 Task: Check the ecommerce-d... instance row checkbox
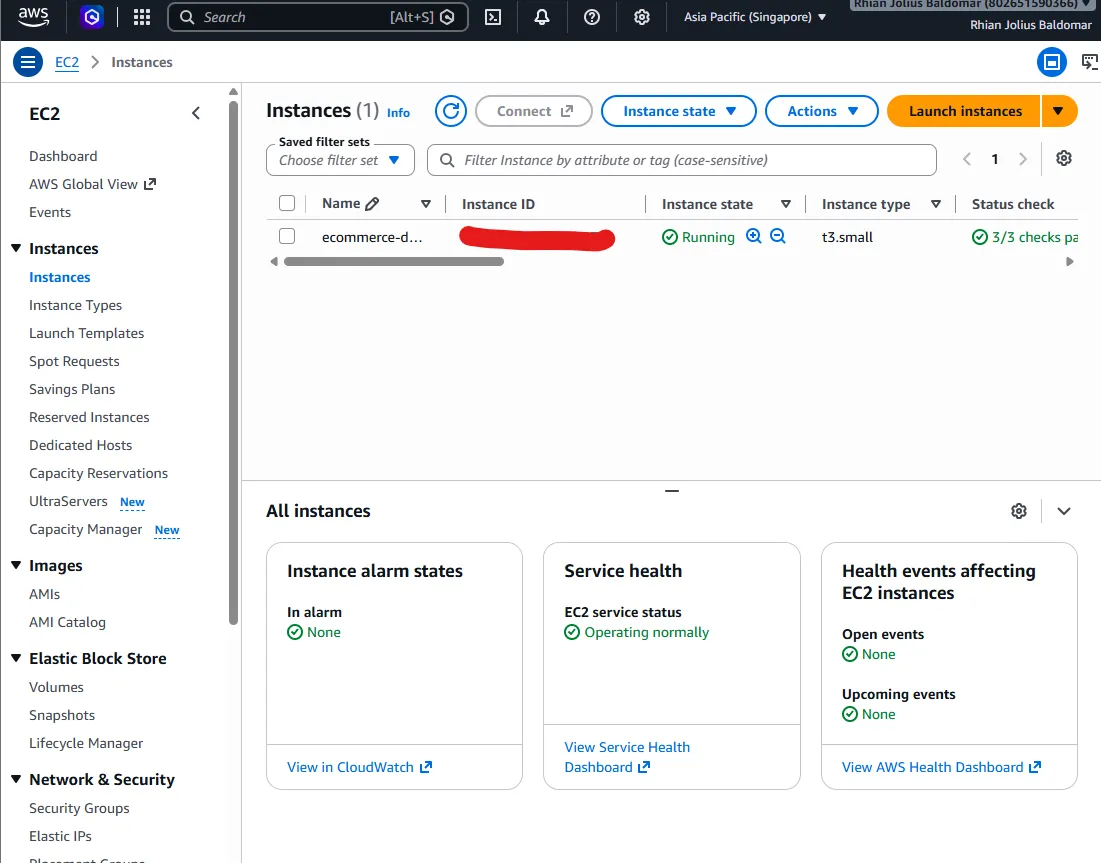point(286,236)
